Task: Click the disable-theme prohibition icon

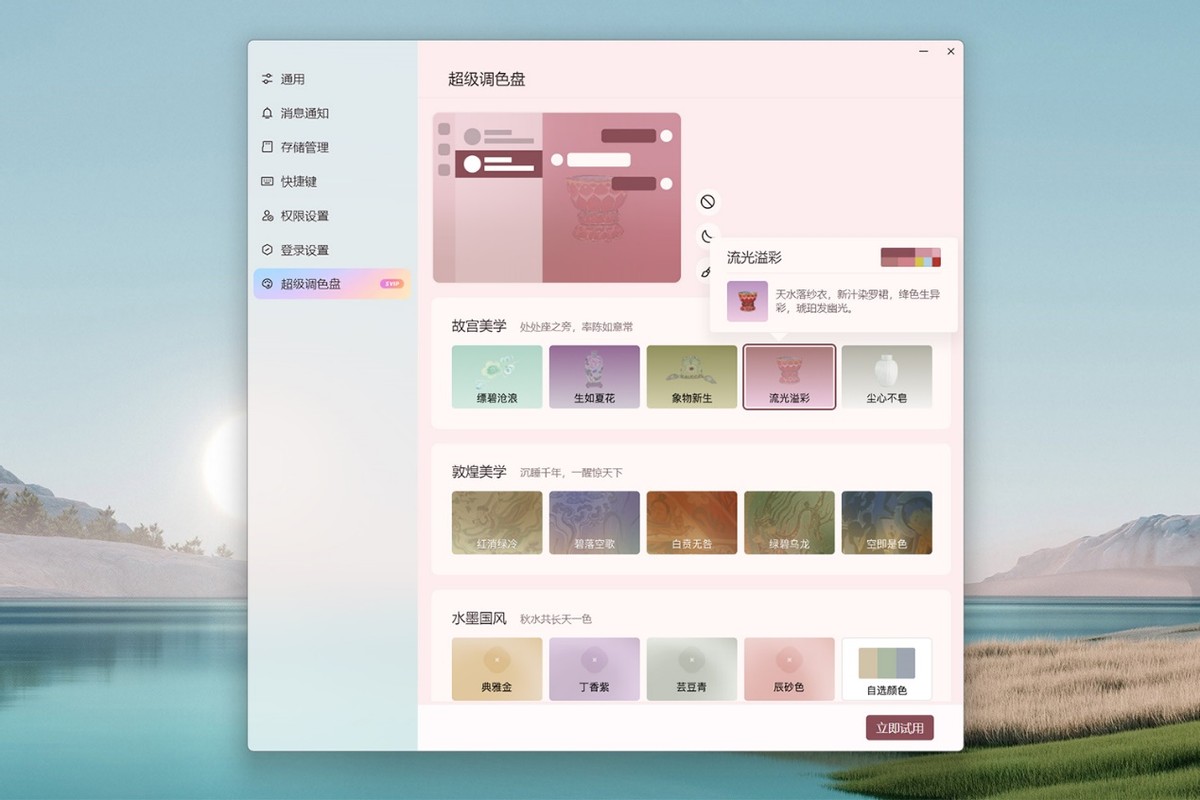Action: [x=708, y=201]
